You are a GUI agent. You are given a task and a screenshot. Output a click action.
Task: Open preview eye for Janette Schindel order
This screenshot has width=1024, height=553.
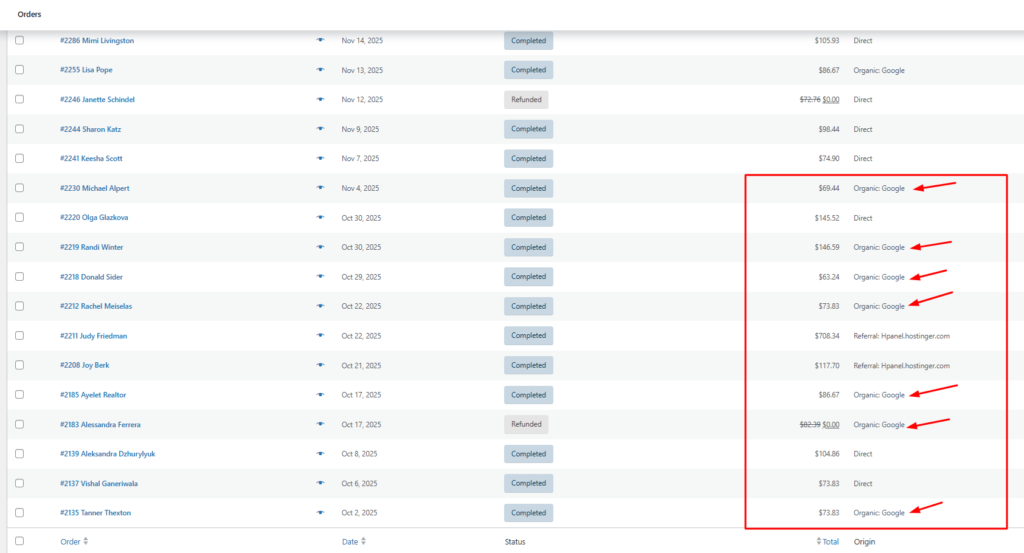click(320, 99)
